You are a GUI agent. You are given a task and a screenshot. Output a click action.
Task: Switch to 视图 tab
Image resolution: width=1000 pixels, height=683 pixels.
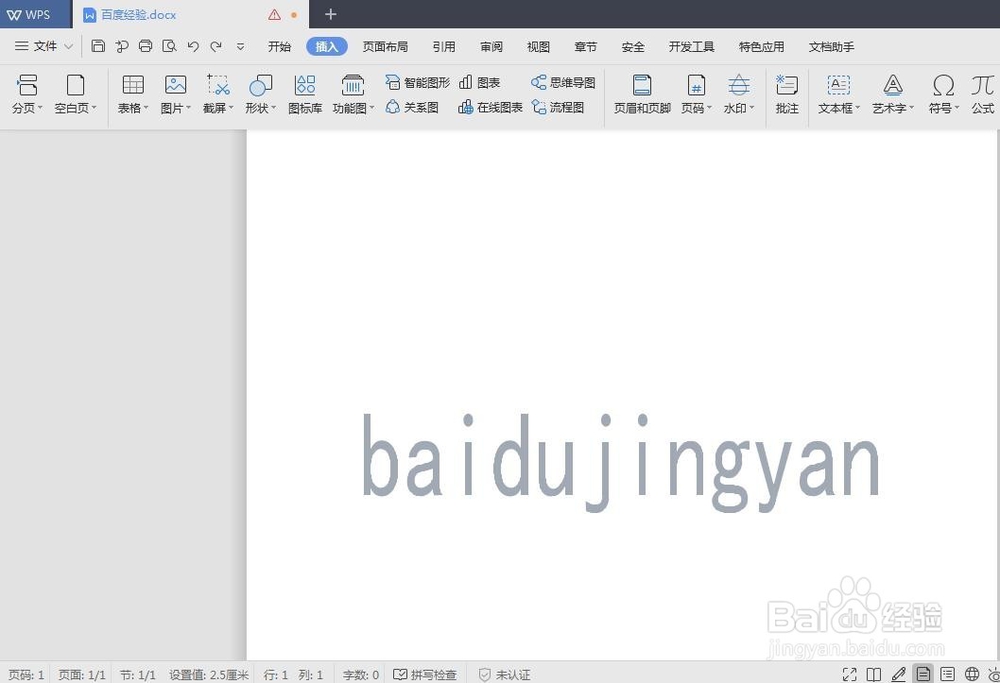click(x=538, y=47)
